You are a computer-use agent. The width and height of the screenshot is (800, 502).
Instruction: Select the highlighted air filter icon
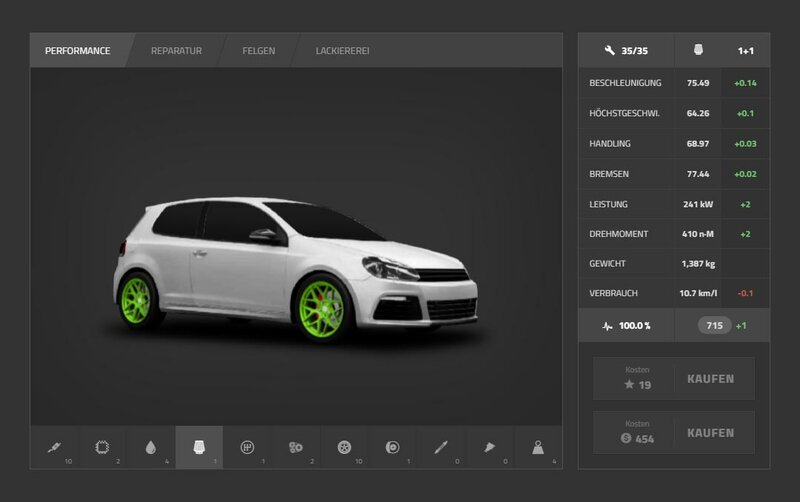coord(199,448)
